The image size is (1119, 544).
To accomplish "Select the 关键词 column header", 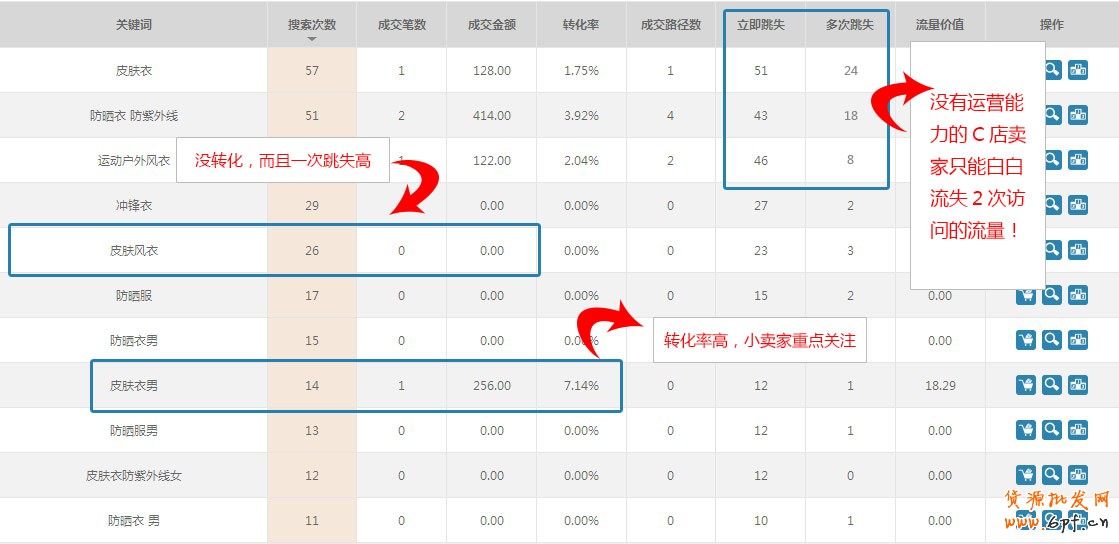I will tap(134, 25).
